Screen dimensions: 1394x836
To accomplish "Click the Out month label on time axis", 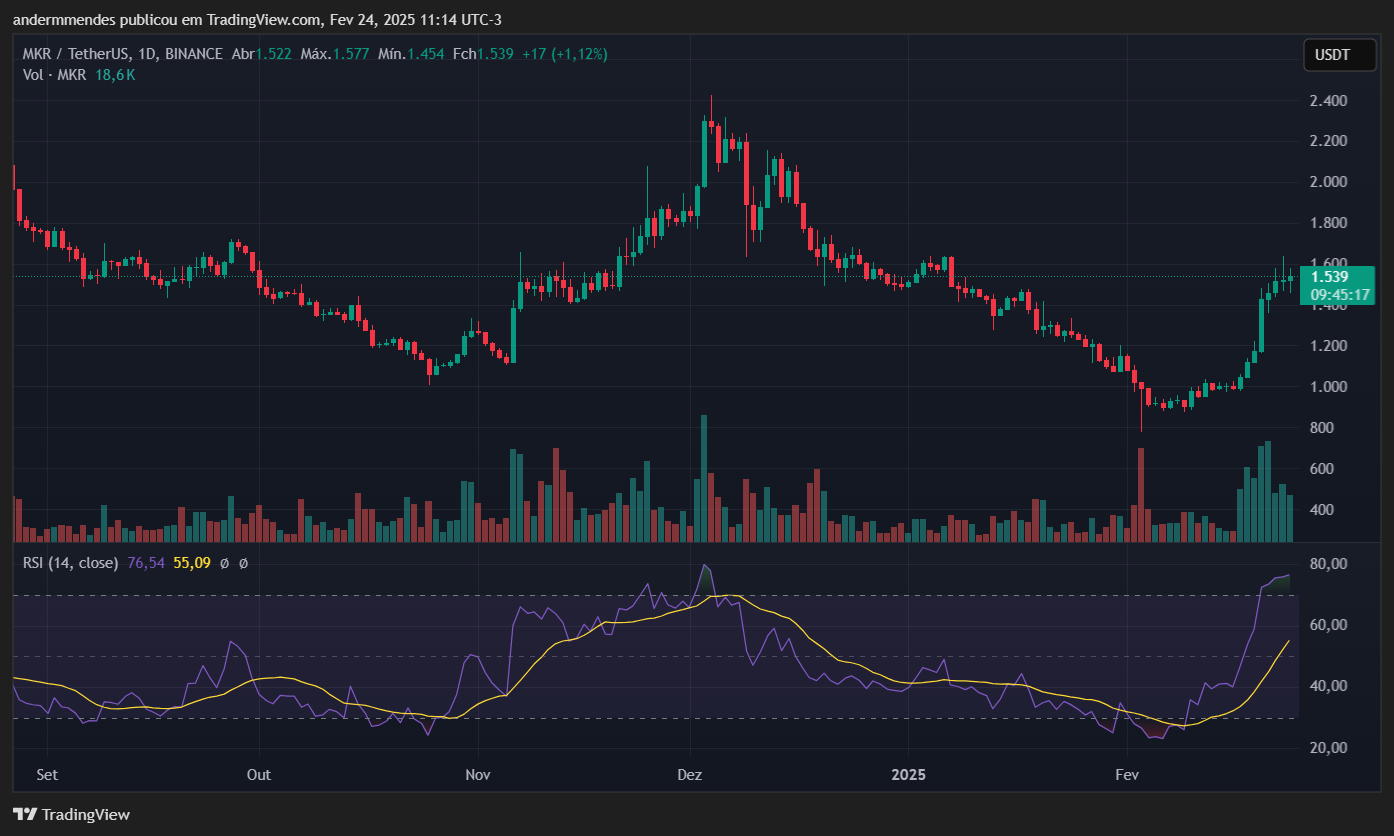I will (259, 775).
